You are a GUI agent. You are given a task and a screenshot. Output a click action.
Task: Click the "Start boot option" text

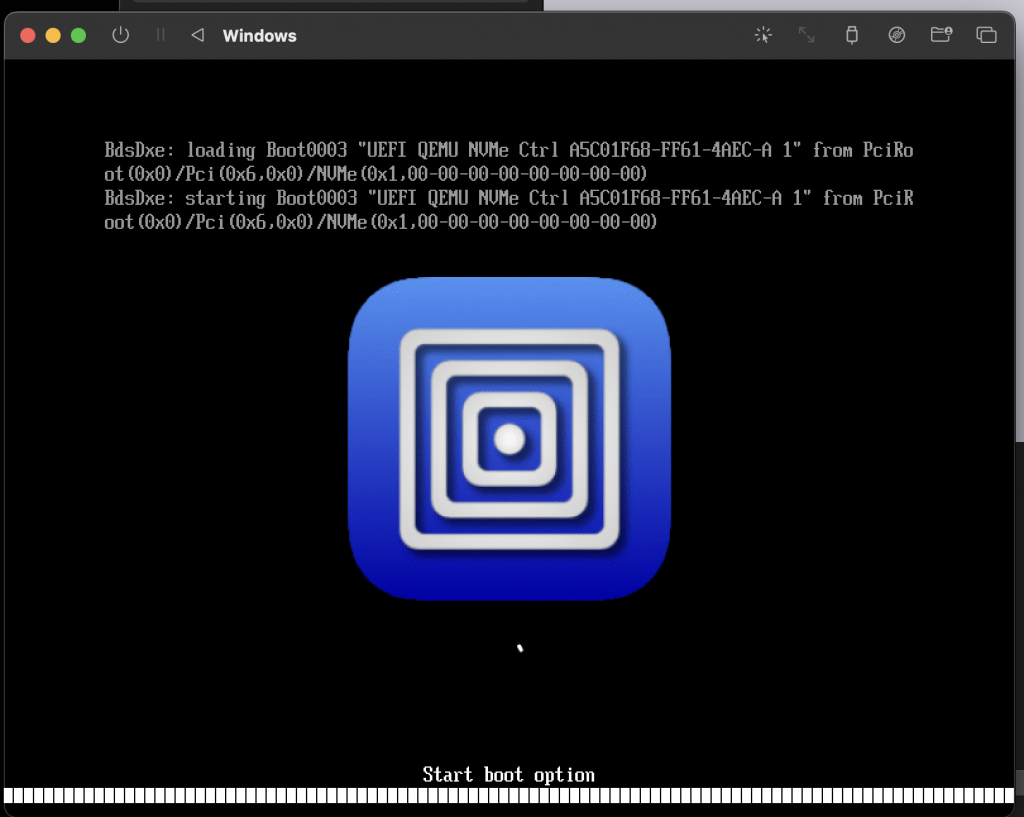pos(508,775)
